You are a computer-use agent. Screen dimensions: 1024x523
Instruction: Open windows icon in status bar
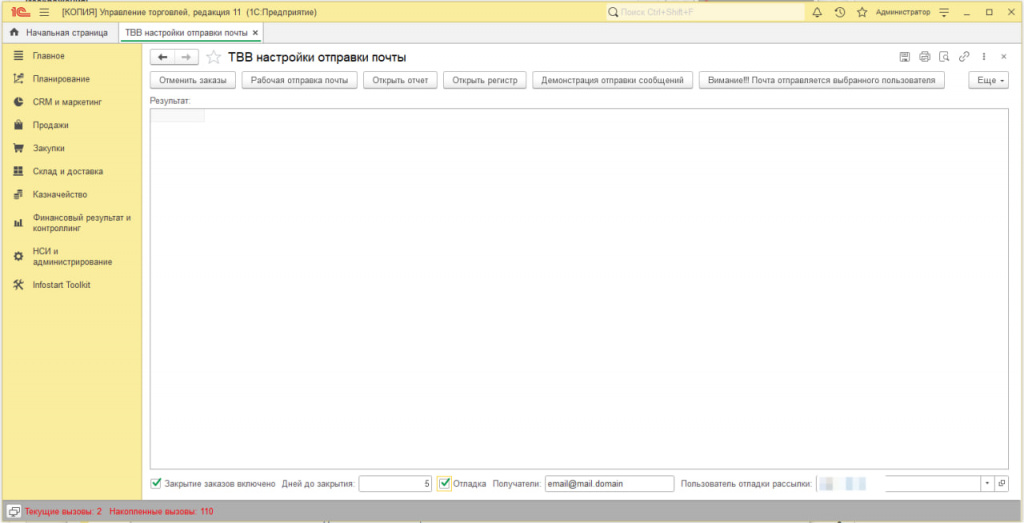coord(13,511)
